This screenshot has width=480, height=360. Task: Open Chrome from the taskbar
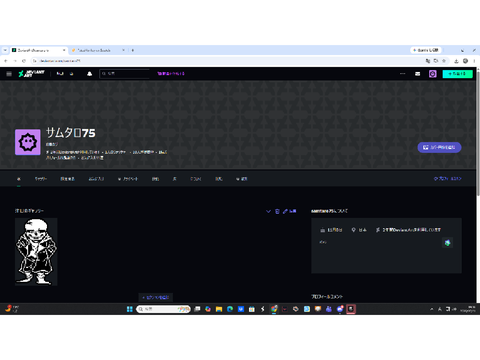274,309
